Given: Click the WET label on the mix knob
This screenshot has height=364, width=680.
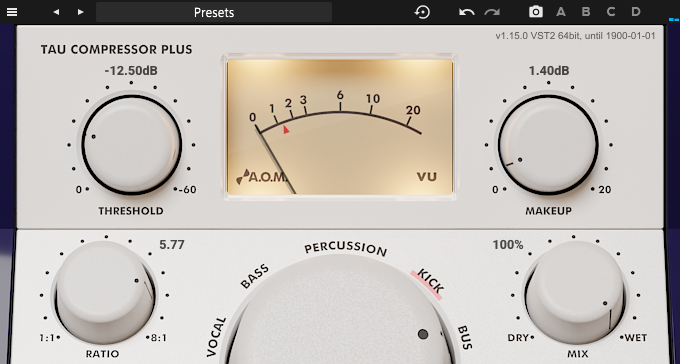Looking at the screenshot, I should [x=636, y=338].
